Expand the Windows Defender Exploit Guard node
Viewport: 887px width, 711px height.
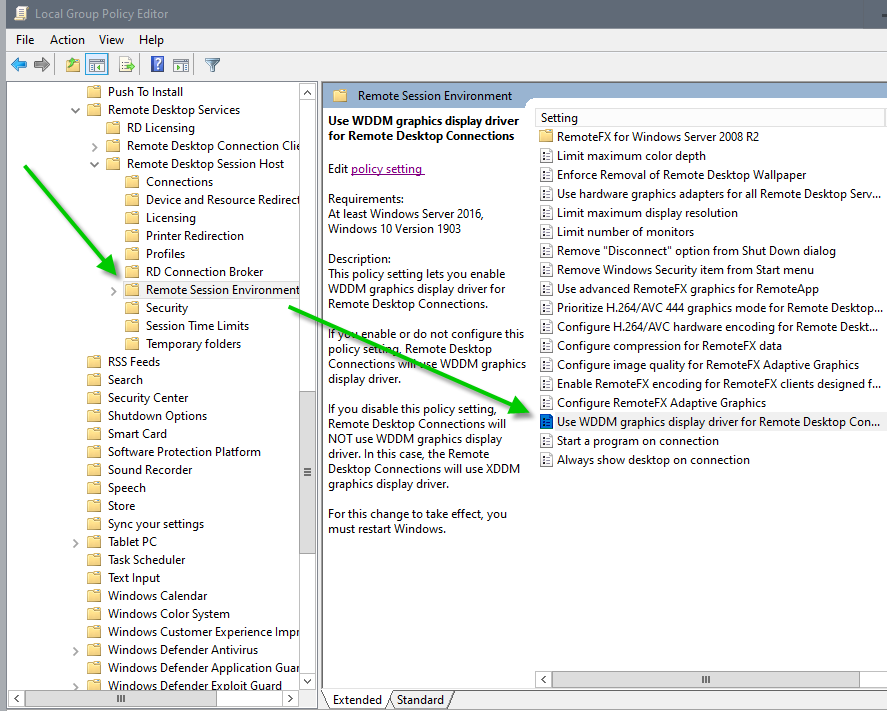tap(75, 686)
